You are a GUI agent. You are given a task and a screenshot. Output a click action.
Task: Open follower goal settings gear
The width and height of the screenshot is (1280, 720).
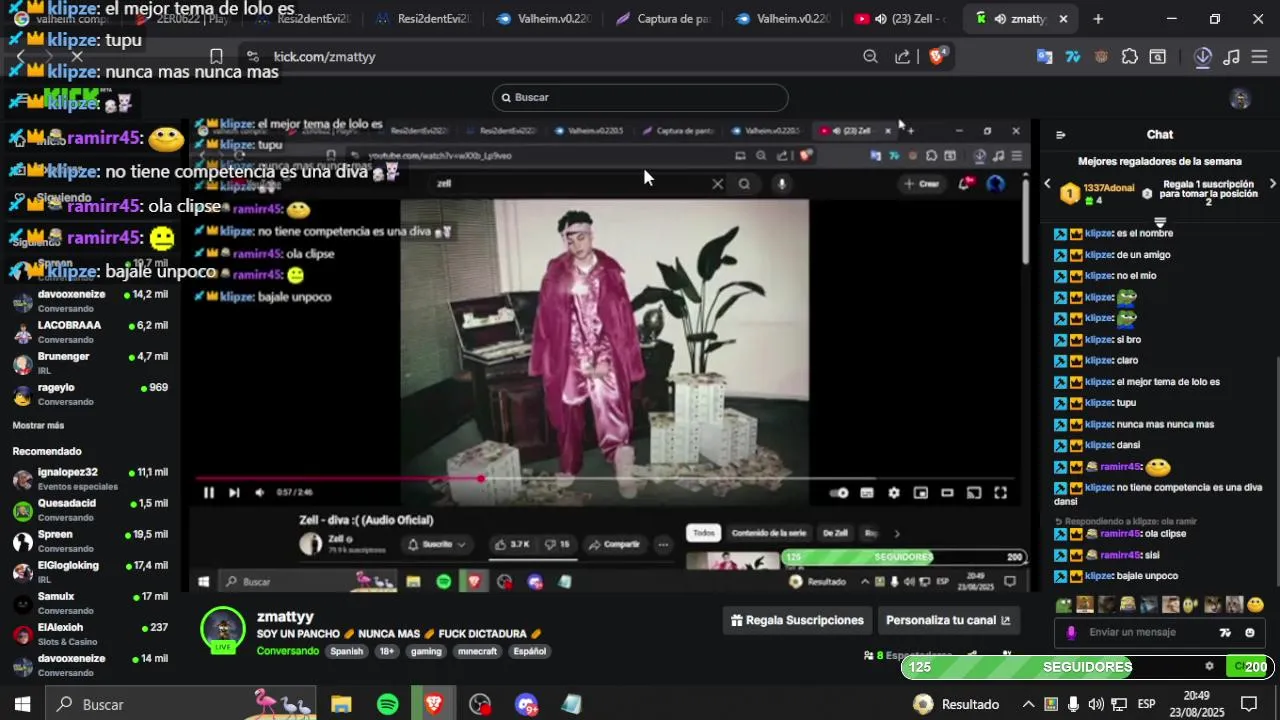tap(1209, 666)
